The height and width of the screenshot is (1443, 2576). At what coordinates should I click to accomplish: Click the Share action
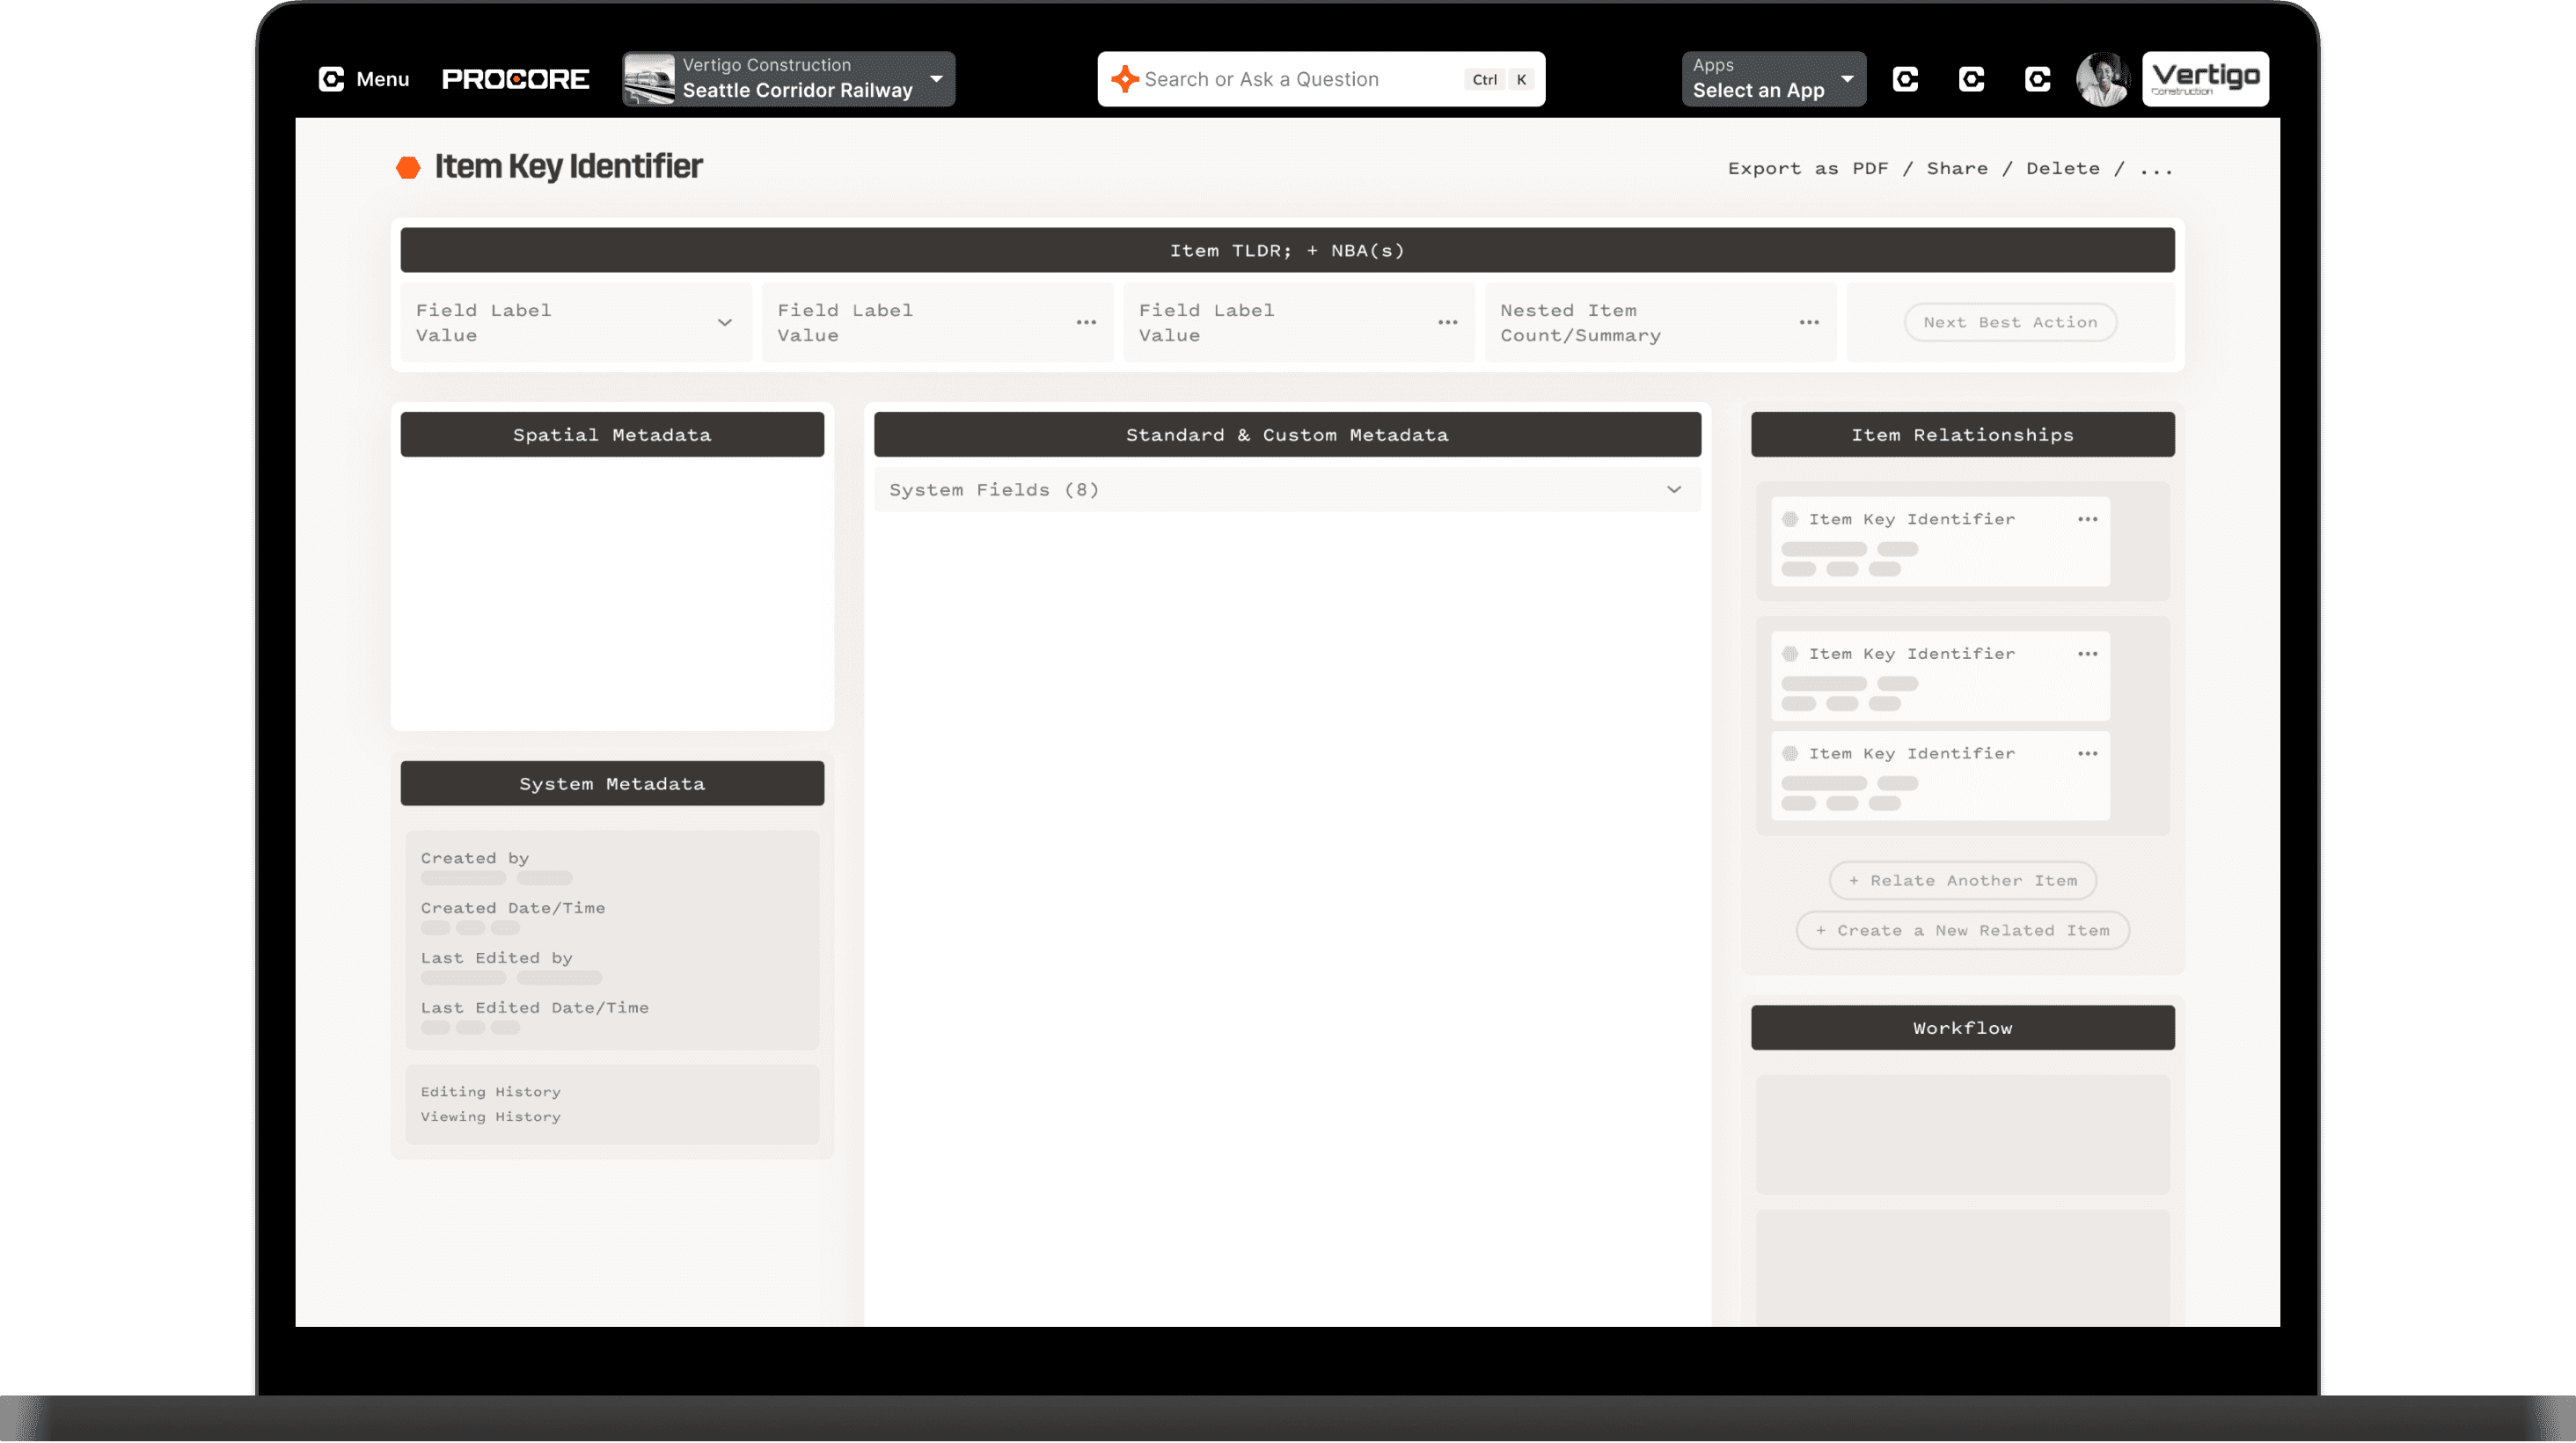1957,168
